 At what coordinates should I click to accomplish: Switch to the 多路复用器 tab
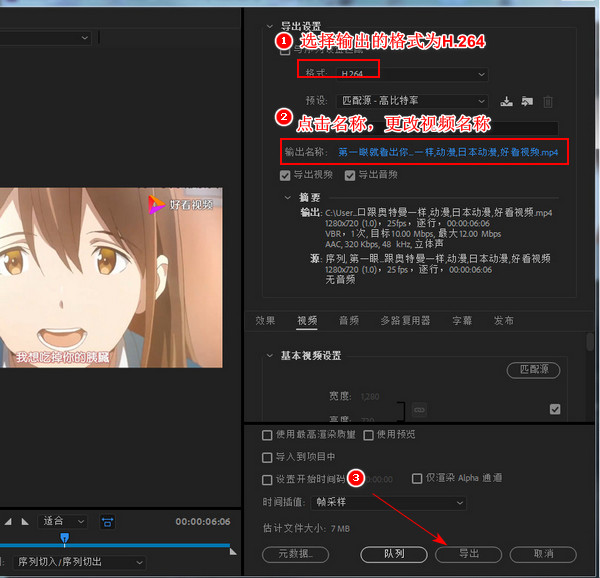[x=405, y=320]
